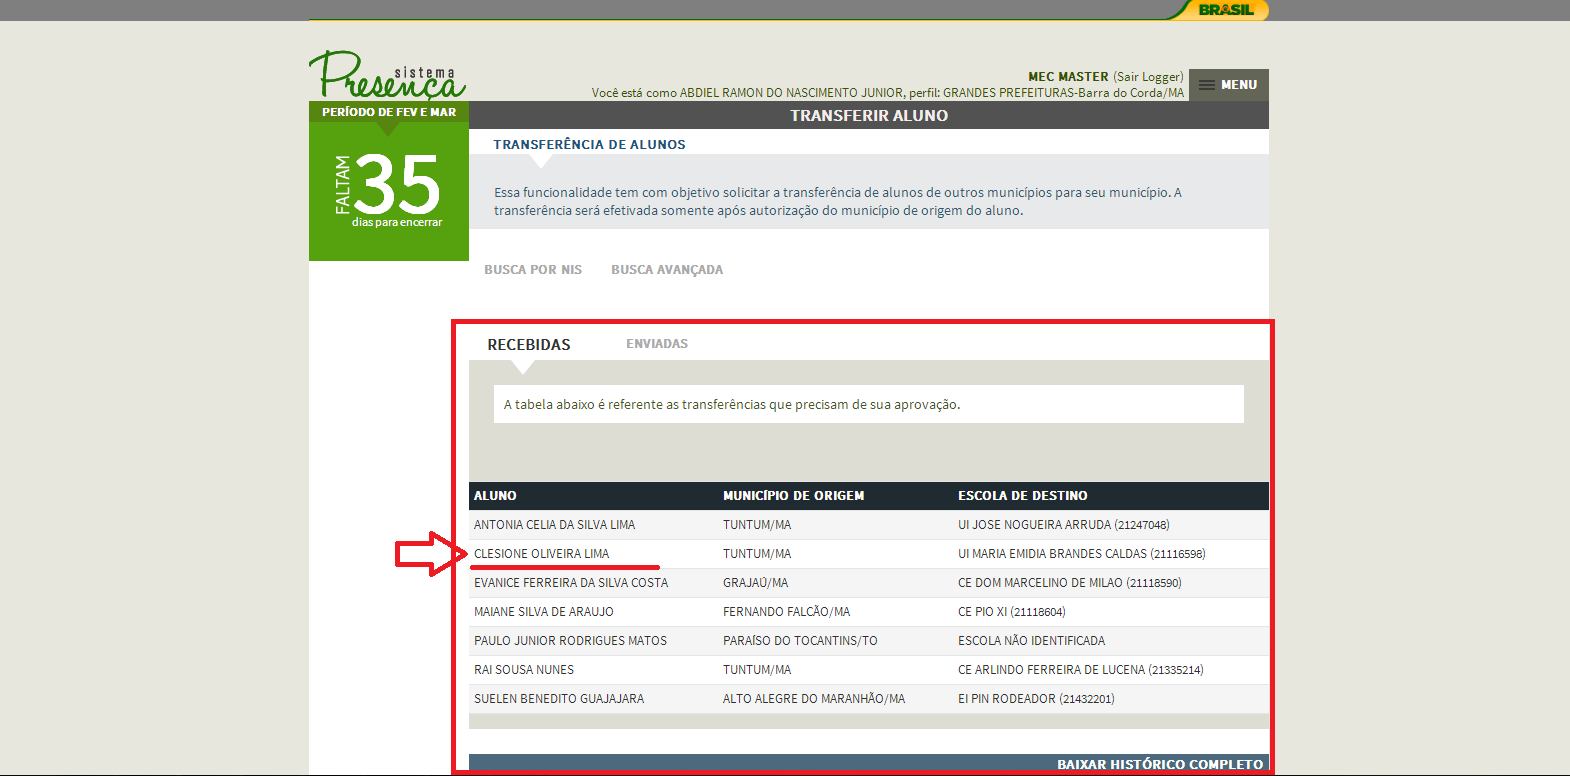Select student Rai Sousa Nunes
The height and width of the screenshot is (776, 1570).
click(524, 670)
